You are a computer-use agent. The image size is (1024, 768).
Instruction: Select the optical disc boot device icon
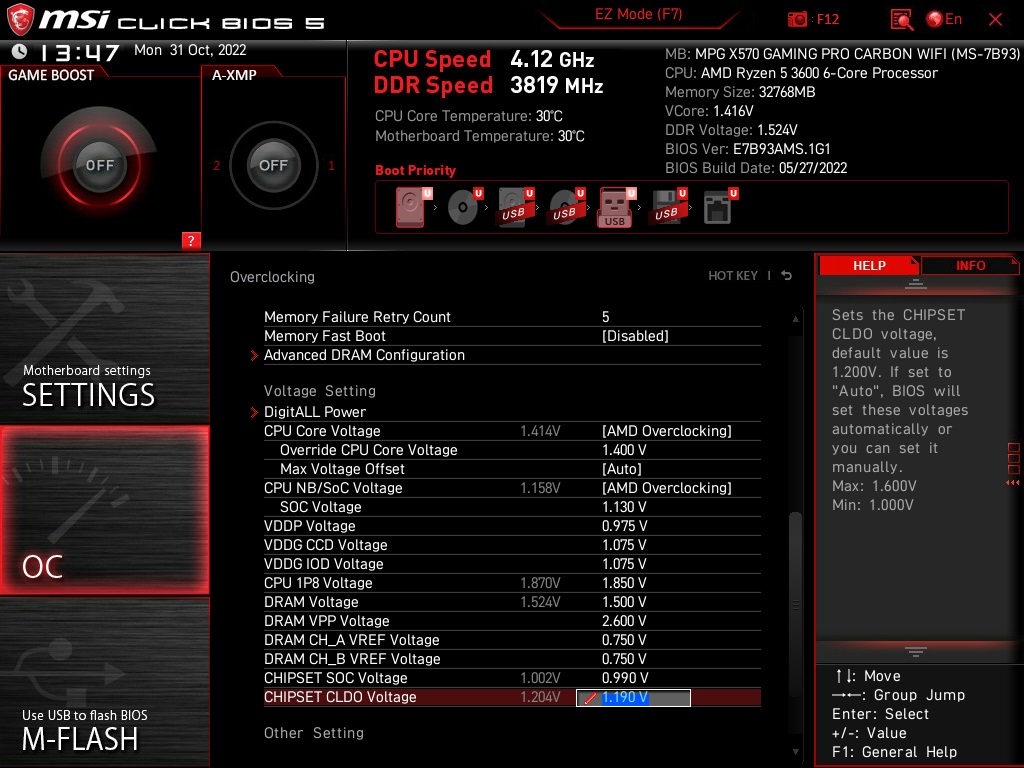465,207
